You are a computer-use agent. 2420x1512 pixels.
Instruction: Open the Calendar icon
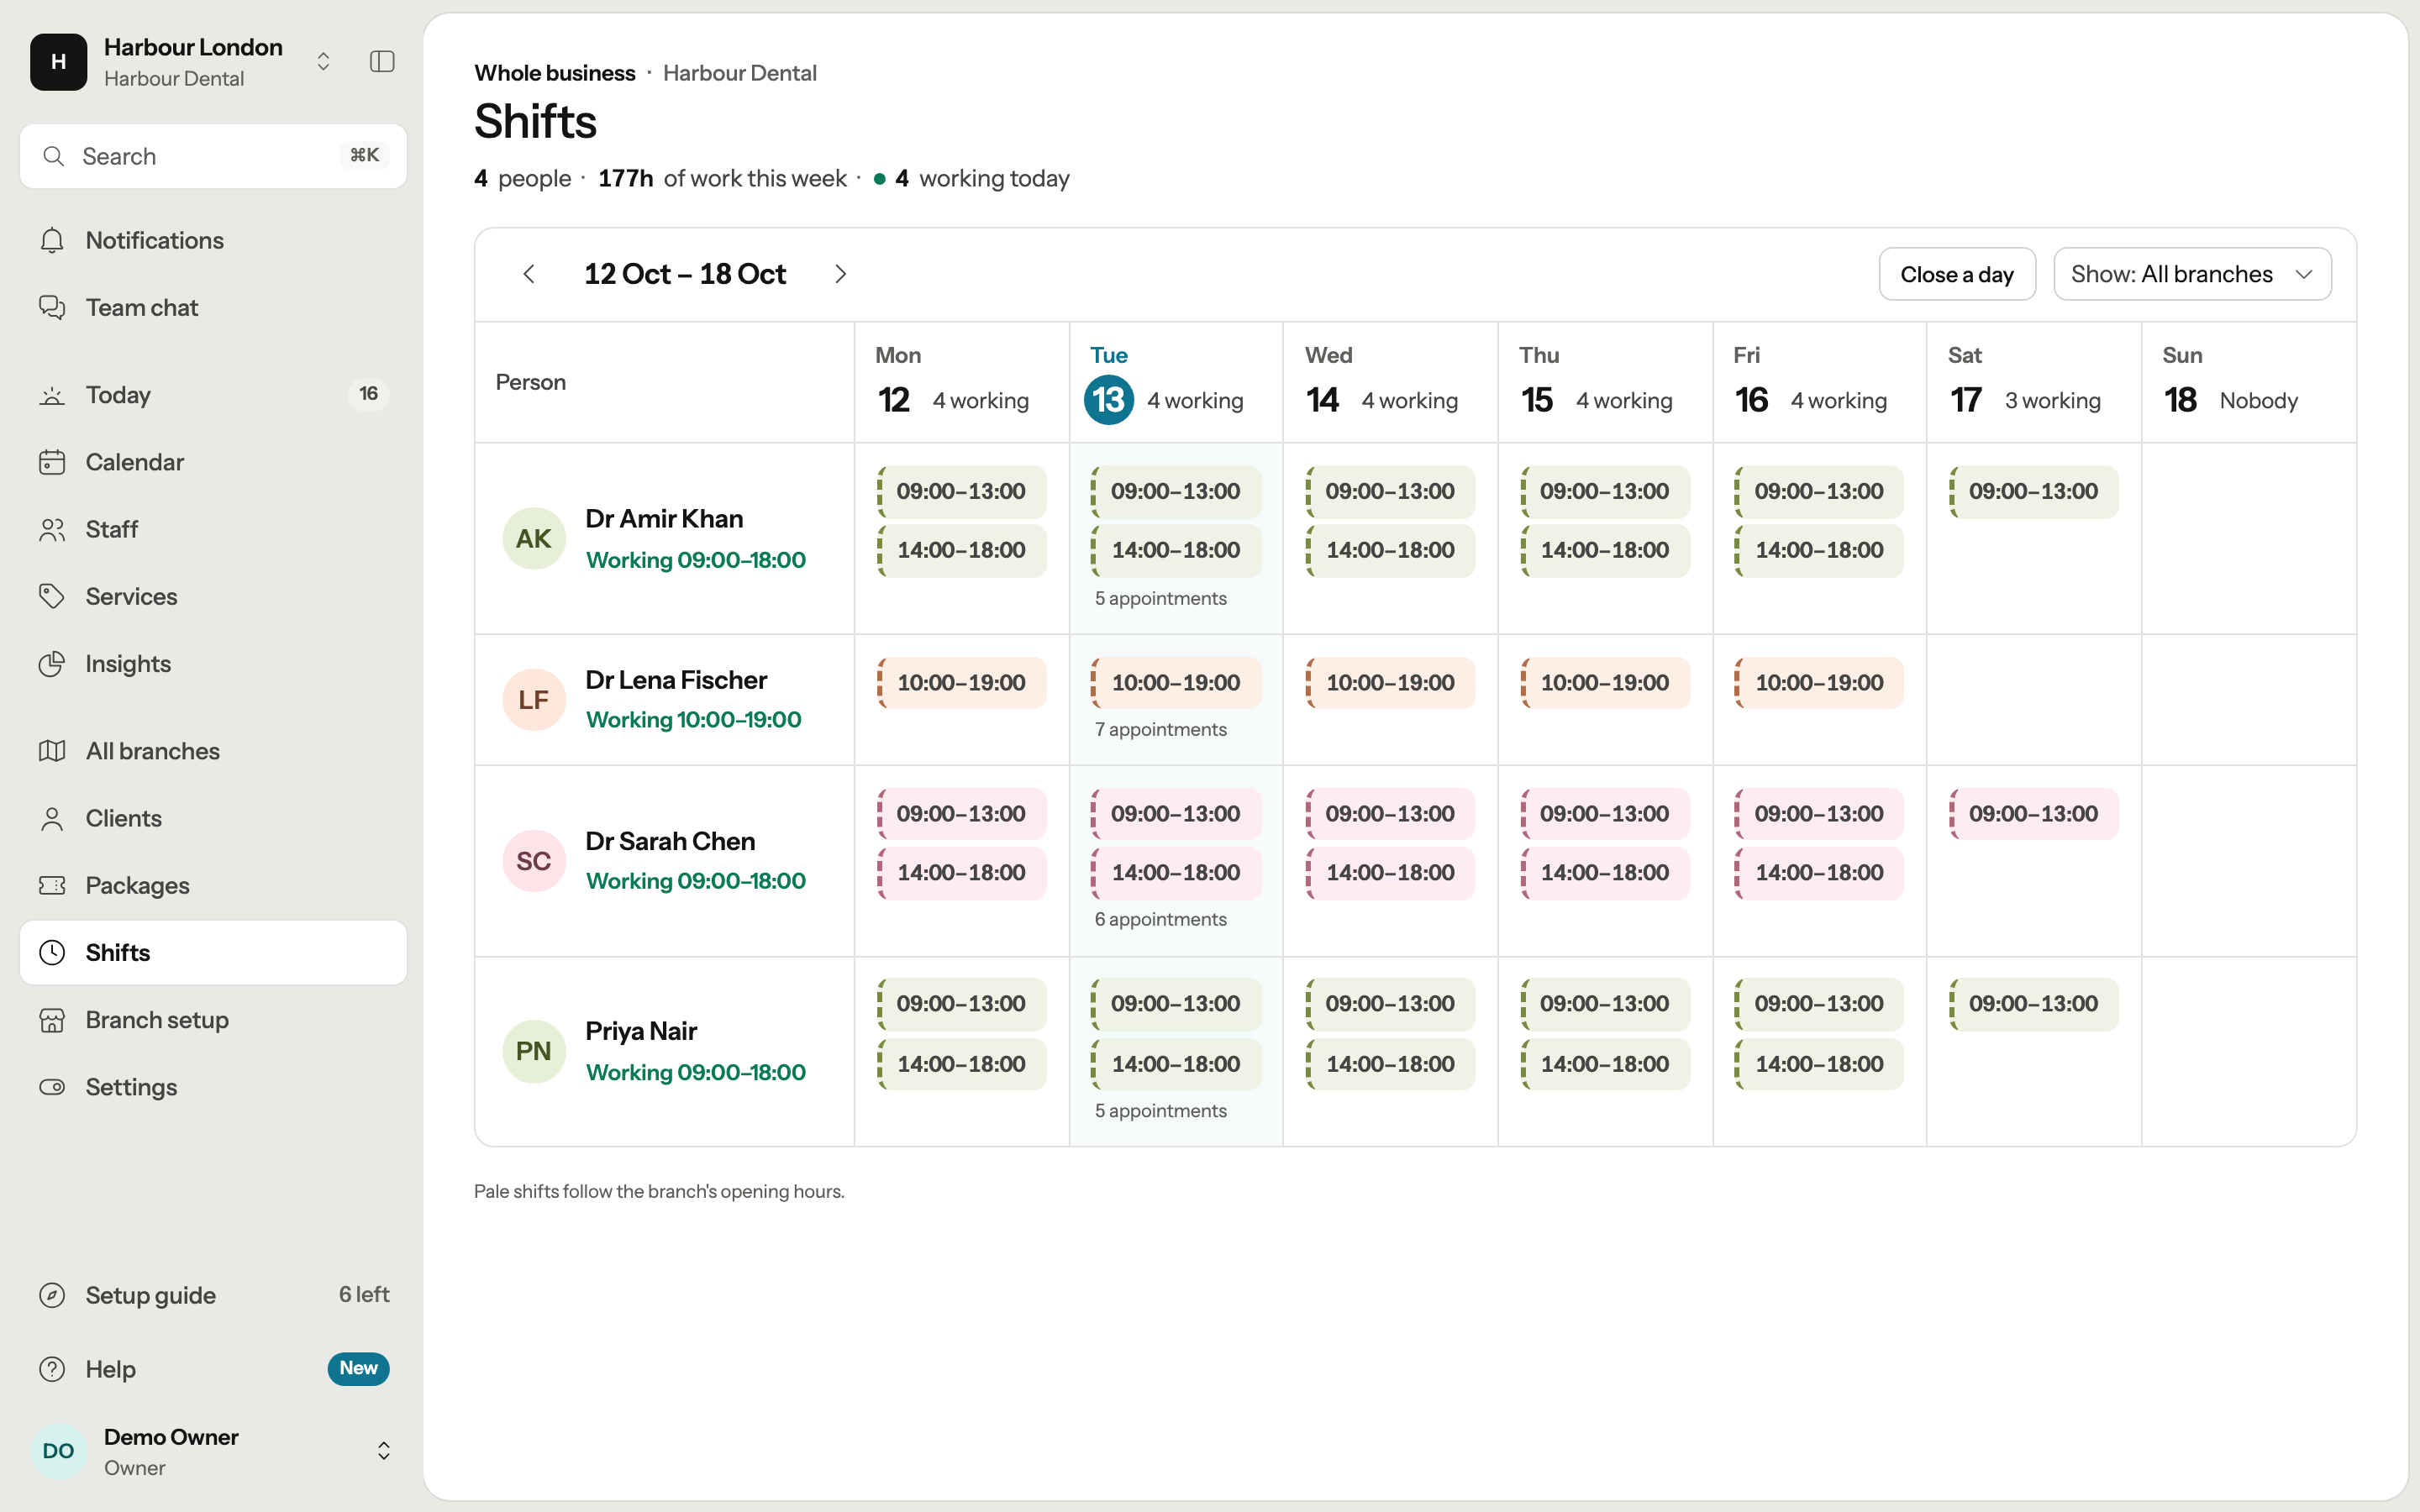click(52, 462)
